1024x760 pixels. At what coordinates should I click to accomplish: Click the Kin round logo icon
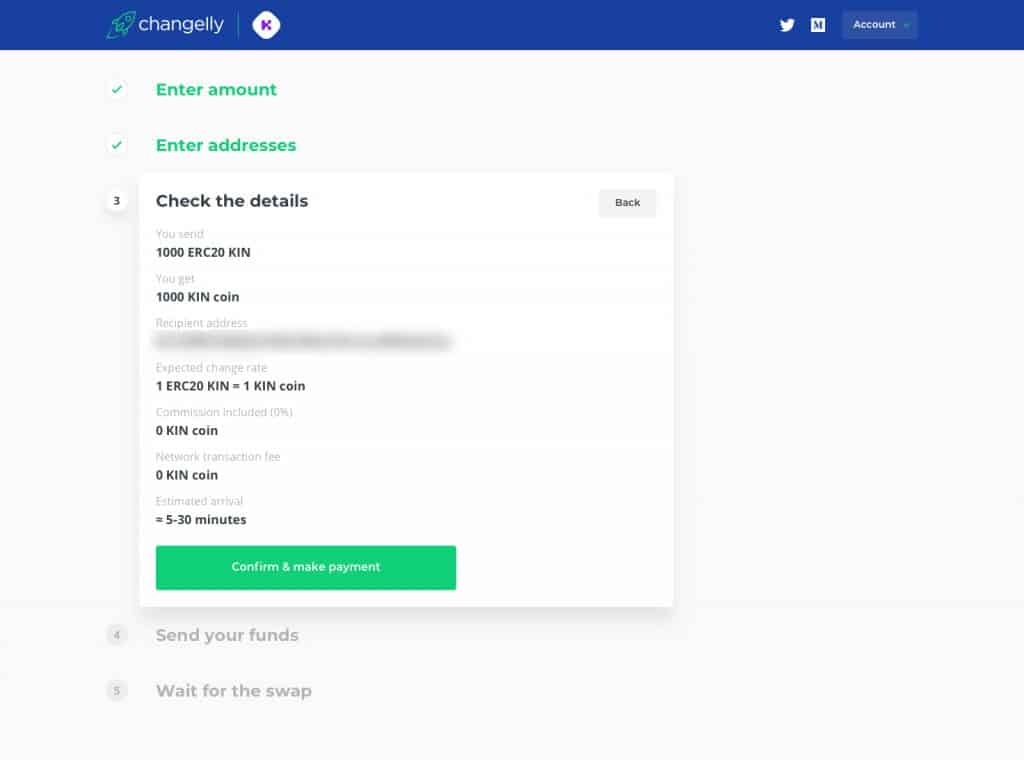tap(266, 25)
